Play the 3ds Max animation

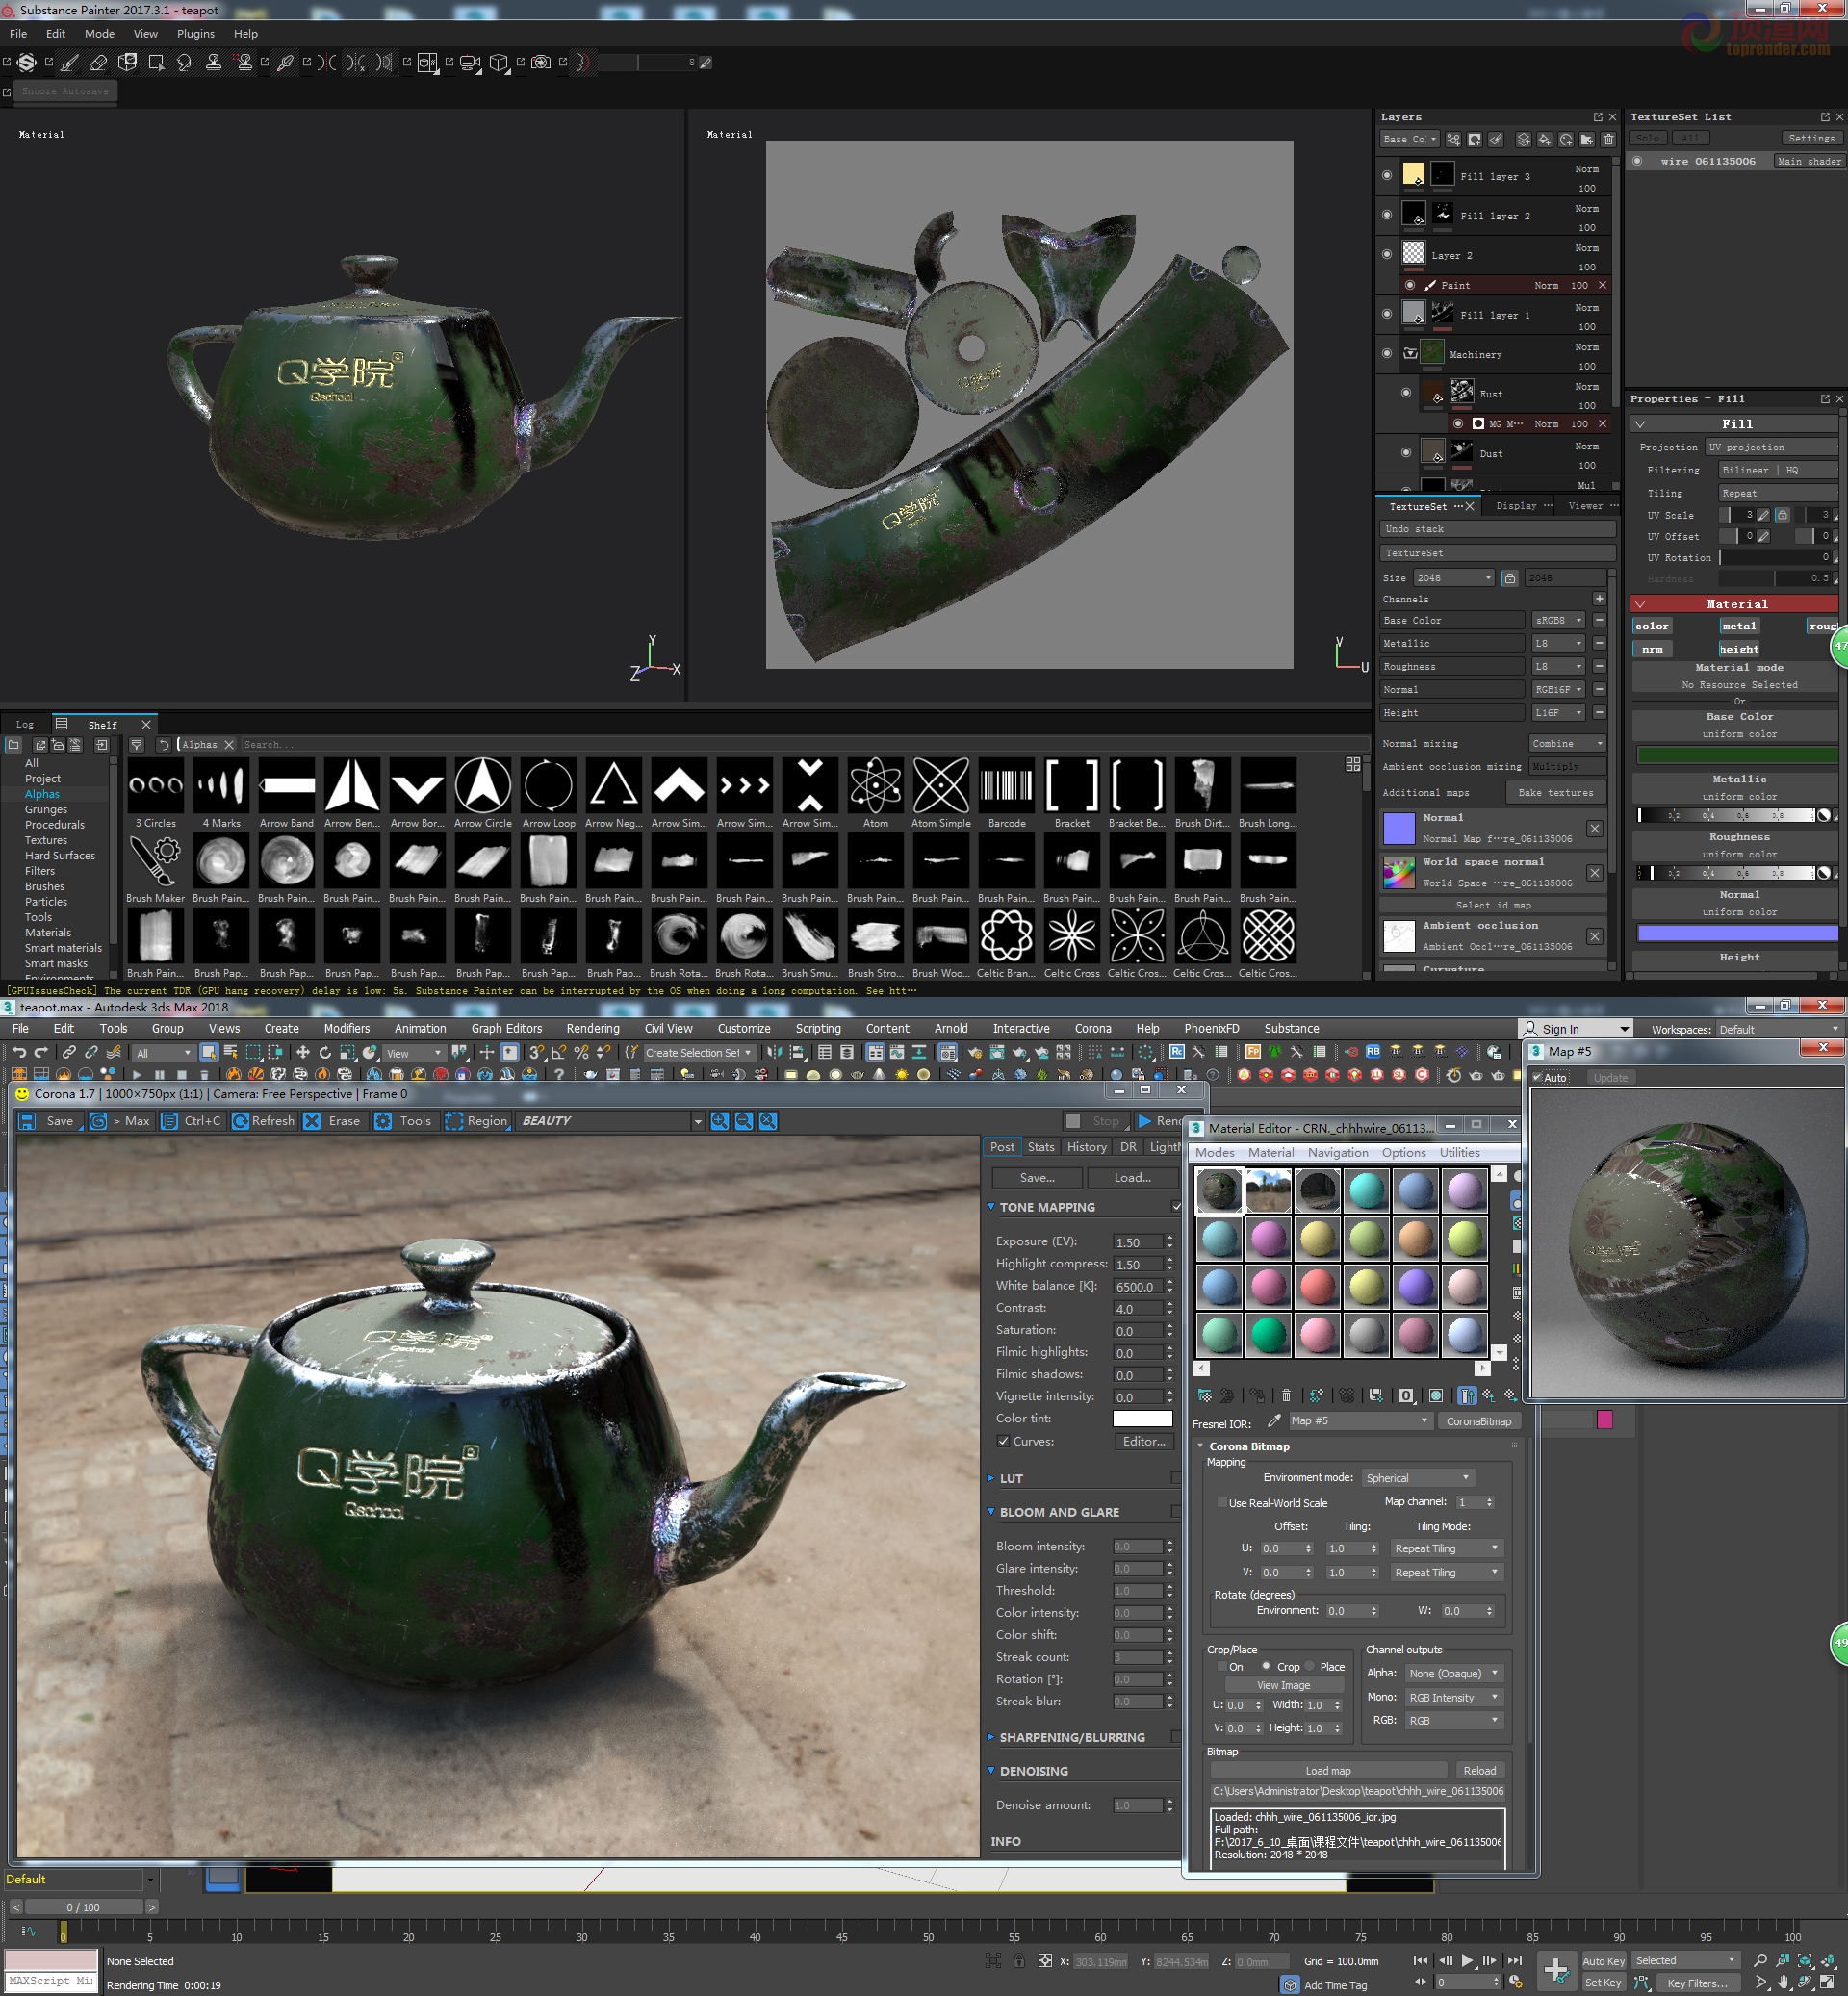click(x=1467, y=1961)
